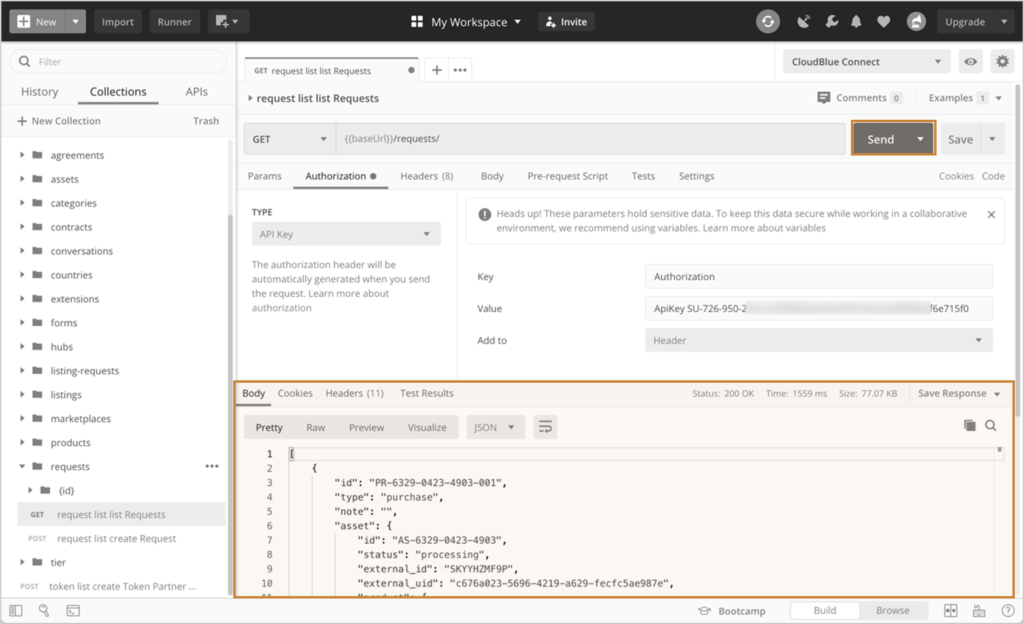Open the Headers (8) request tab

click(427, 176)
